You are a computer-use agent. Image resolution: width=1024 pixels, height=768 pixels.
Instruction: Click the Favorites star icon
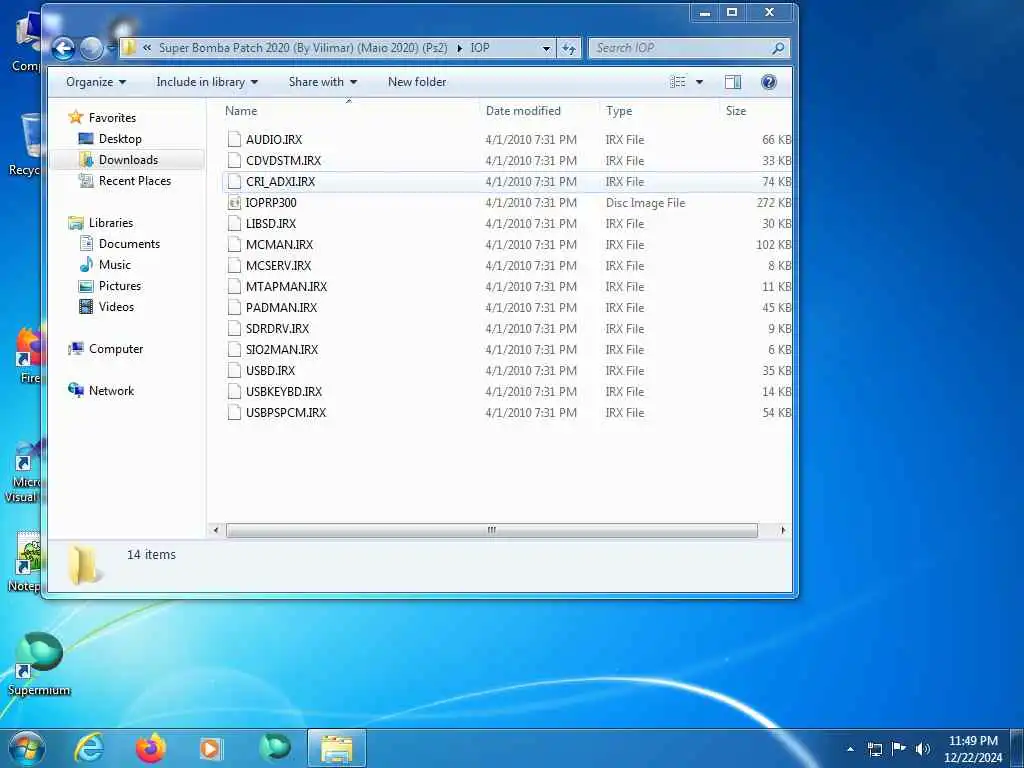pos(76,118)
